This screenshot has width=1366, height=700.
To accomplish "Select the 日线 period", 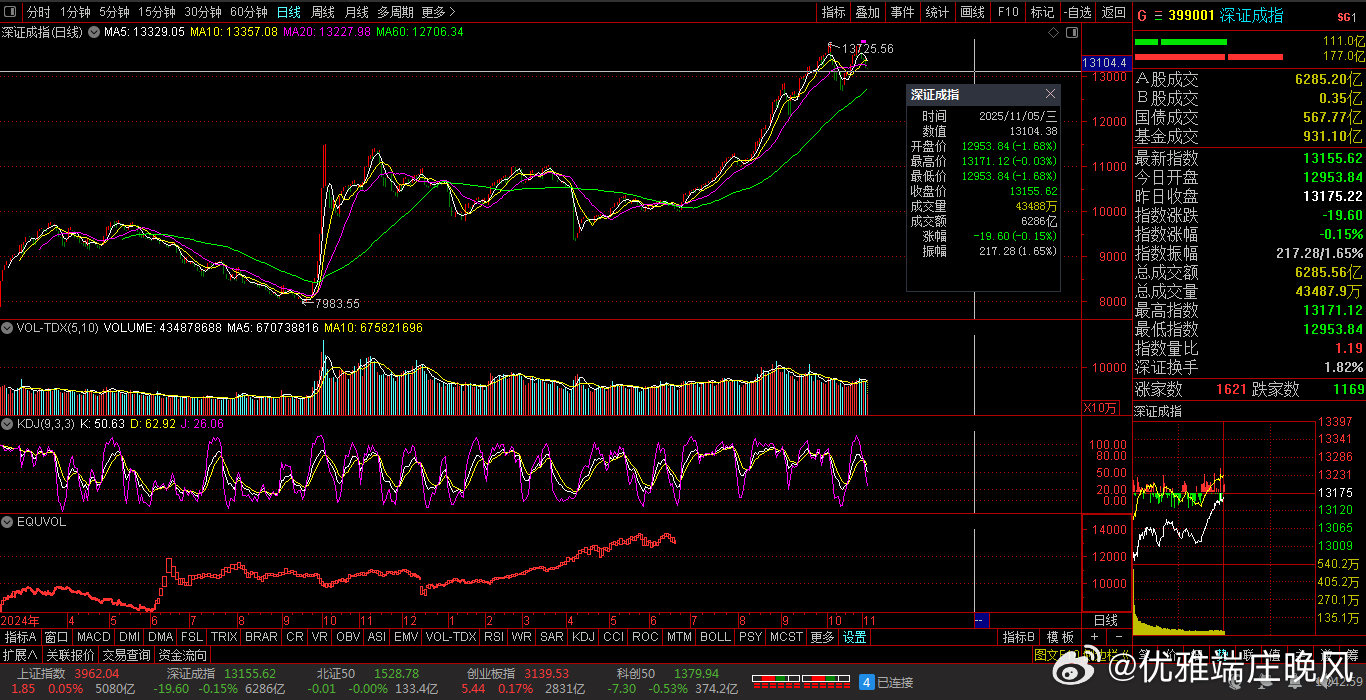I will tap(289, 12).
